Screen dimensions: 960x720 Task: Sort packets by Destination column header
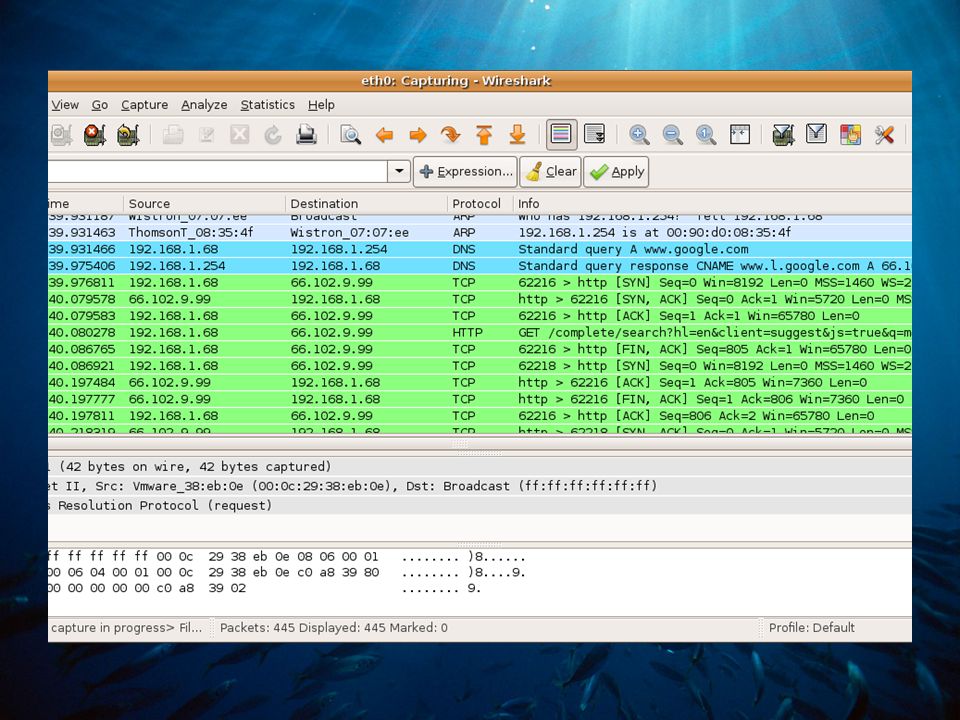[366, 203]
